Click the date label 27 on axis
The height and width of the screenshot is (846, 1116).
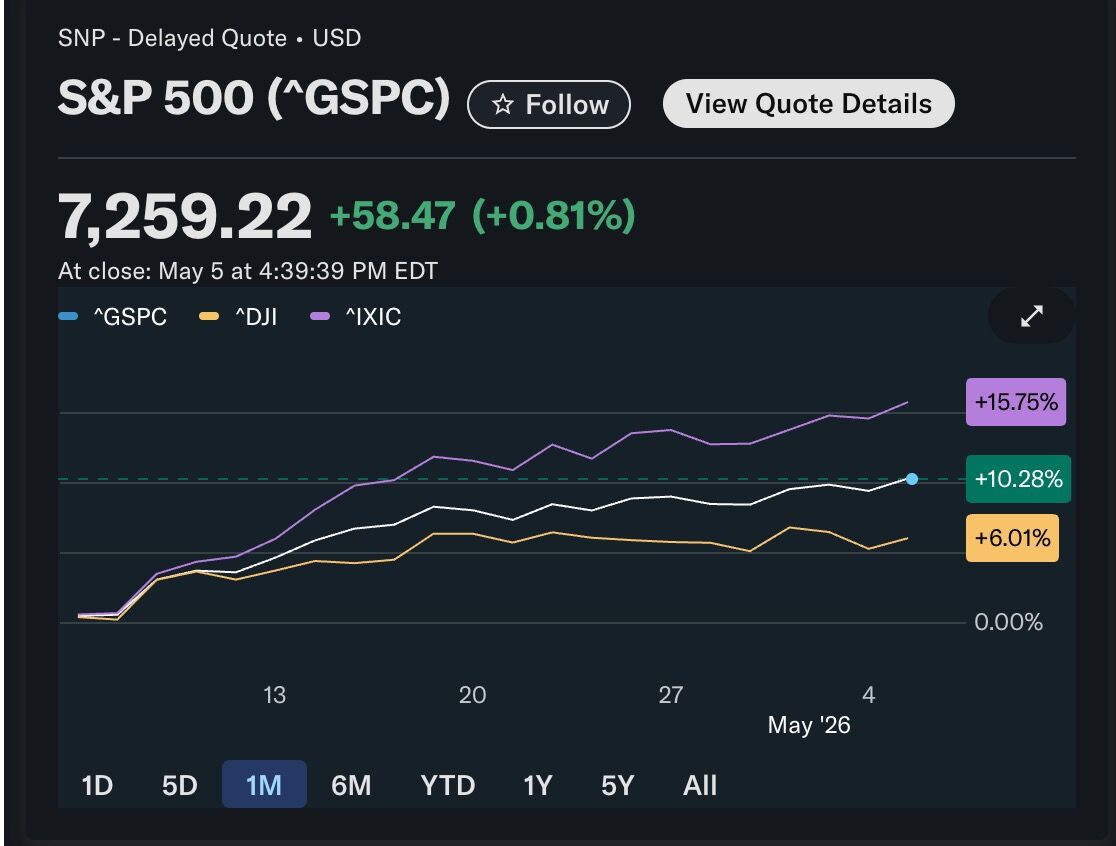(670, 694)
